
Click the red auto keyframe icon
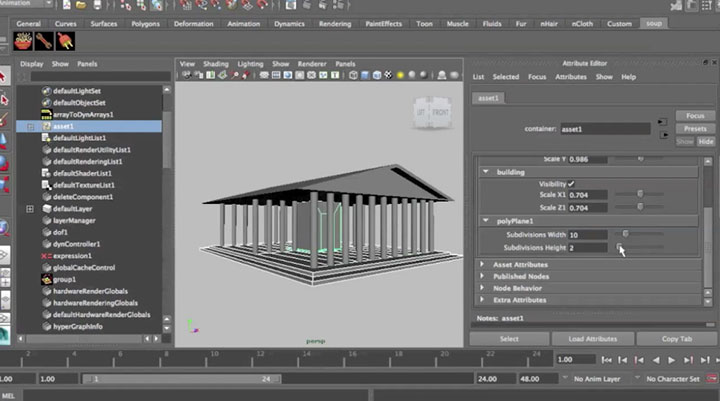pyautogui.click(x=712, y=379)
